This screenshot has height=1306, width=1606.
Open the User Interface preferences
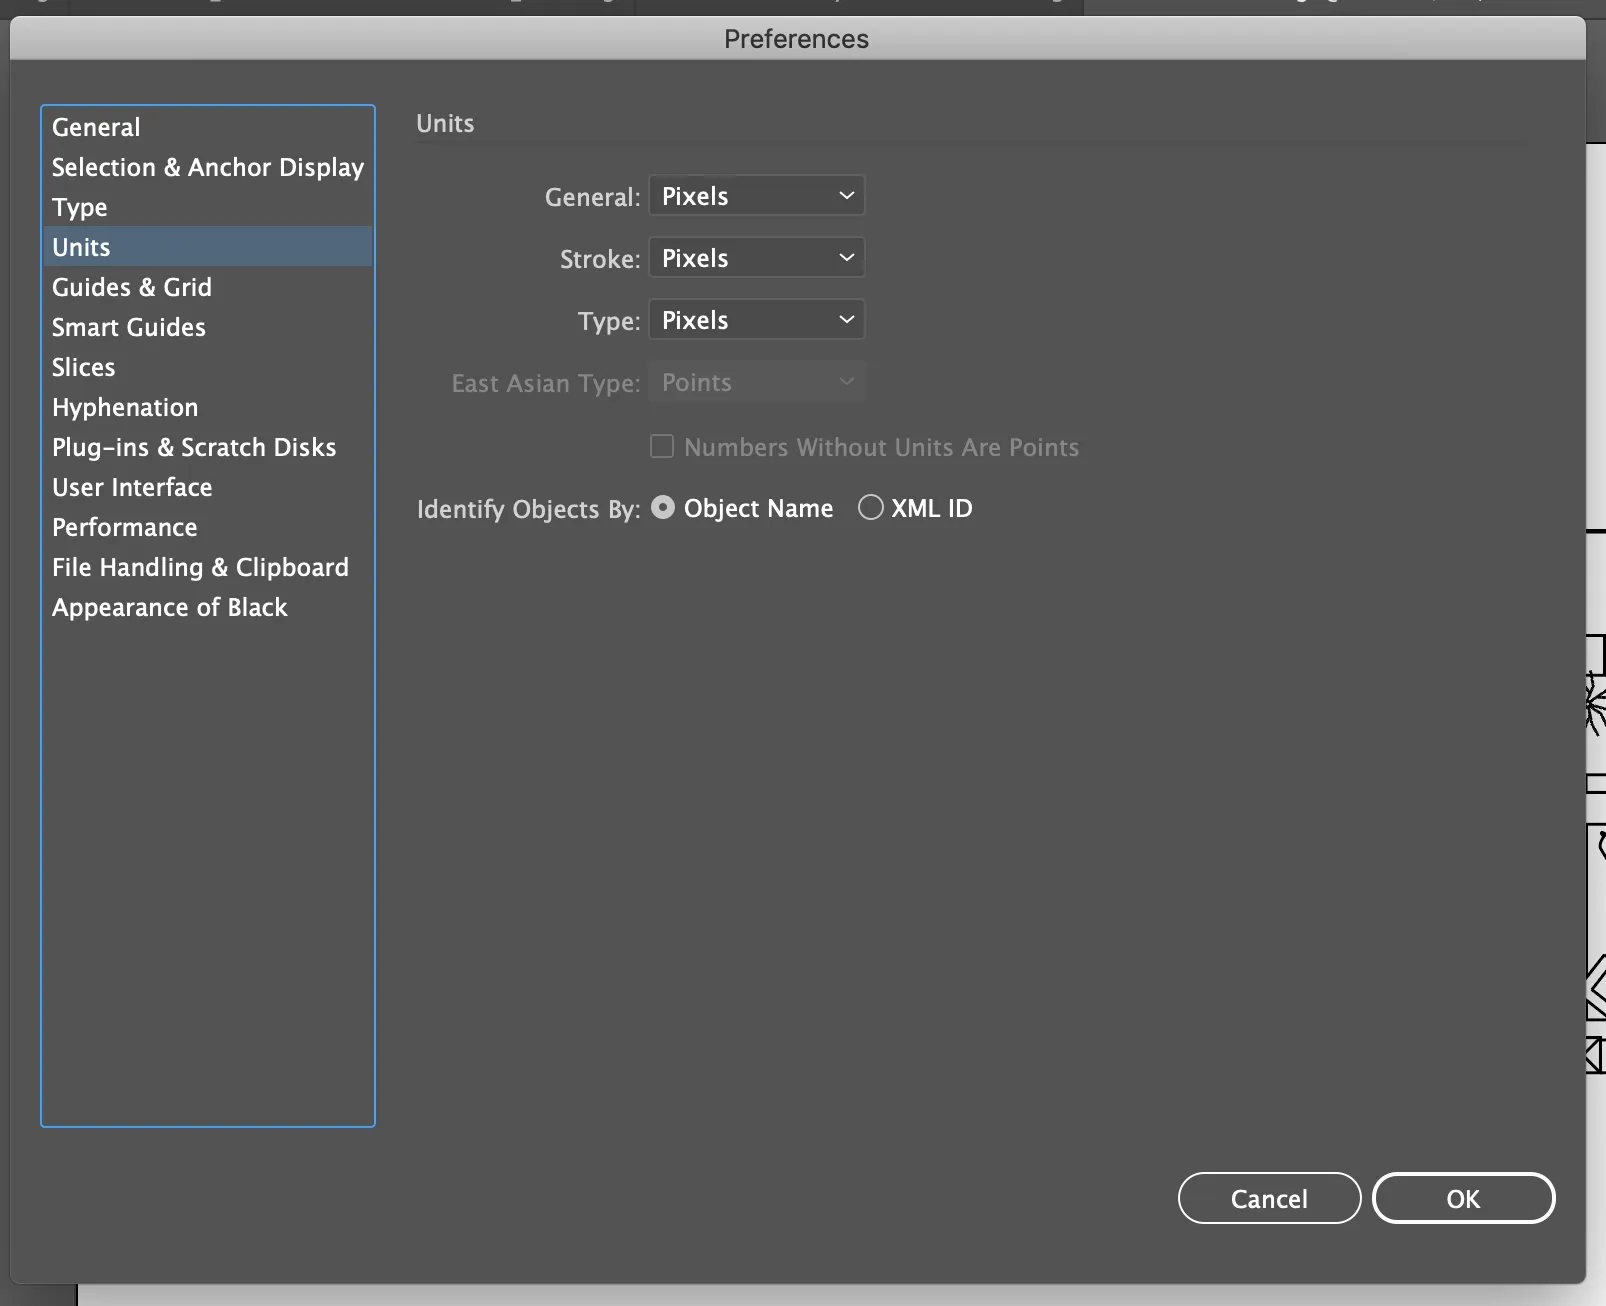coord(131,487)
